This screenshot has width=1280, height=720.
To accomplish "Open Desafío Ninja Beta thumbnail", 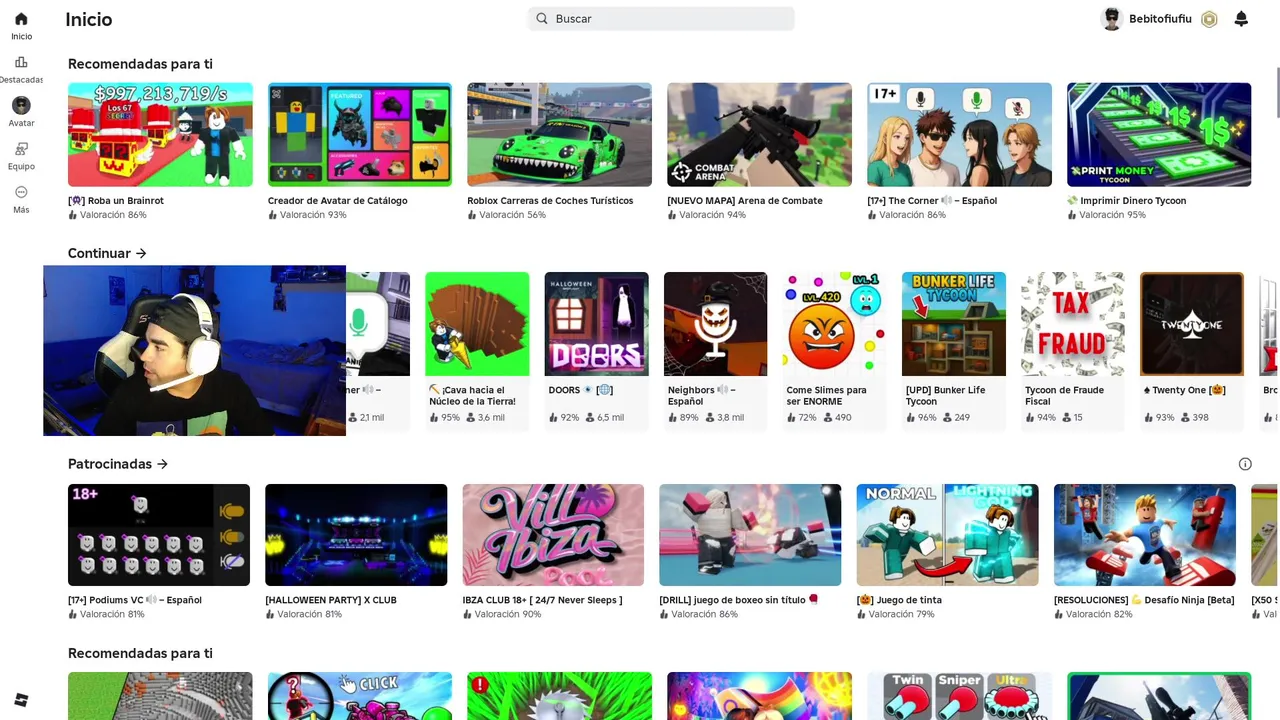I will (1145, 535).
